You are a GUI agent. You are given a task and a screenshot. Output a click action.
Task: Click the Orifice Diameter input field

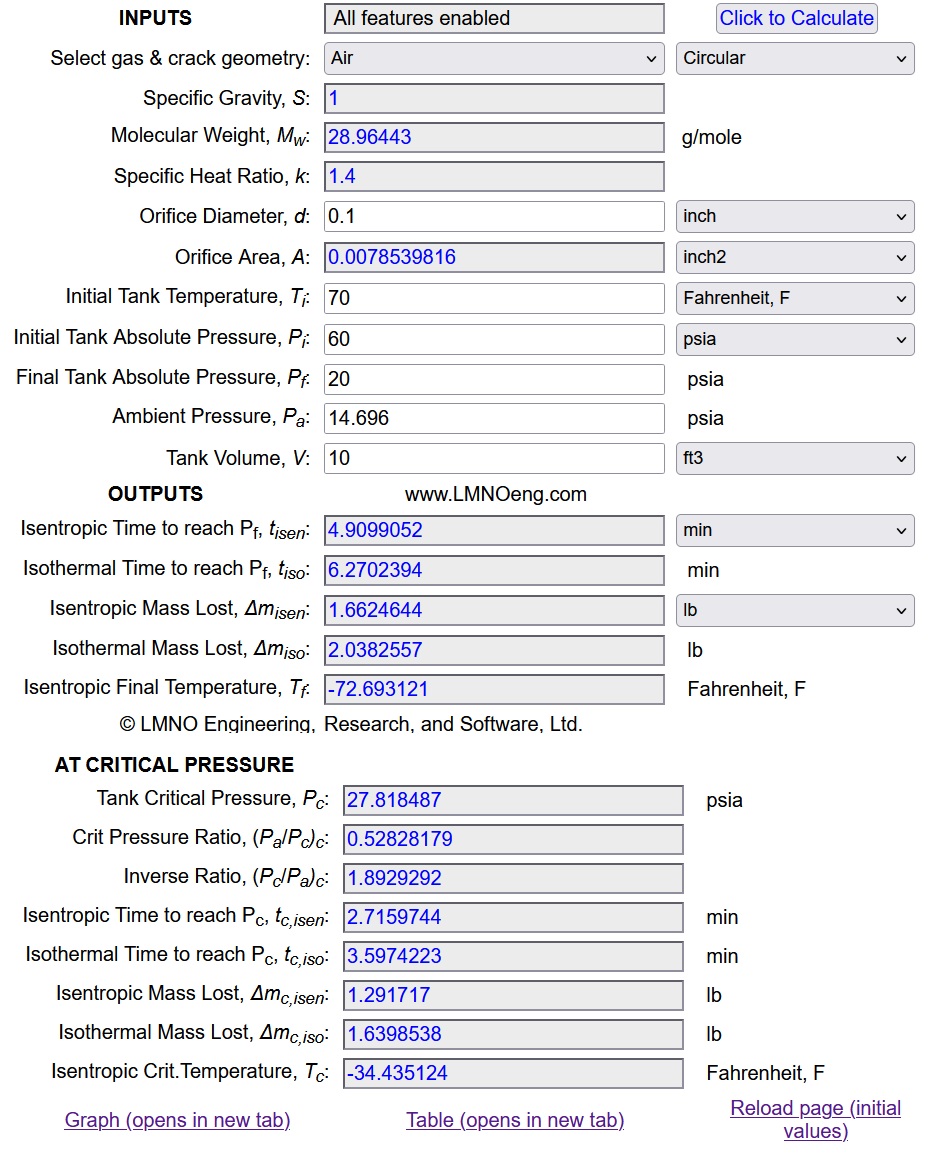pyautogui.click(x=494, y=216)
